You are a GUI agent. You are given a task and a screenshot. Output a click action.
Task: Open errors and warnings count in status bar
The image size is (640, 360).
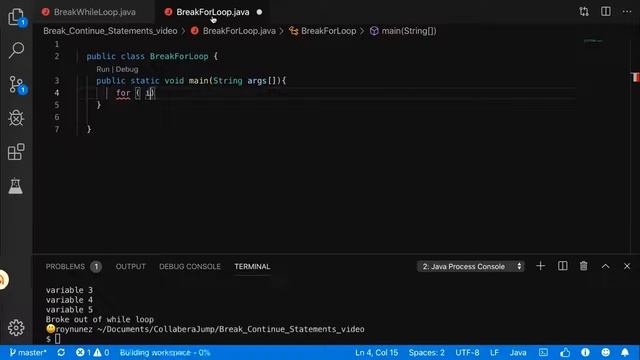tap(92, 352)
